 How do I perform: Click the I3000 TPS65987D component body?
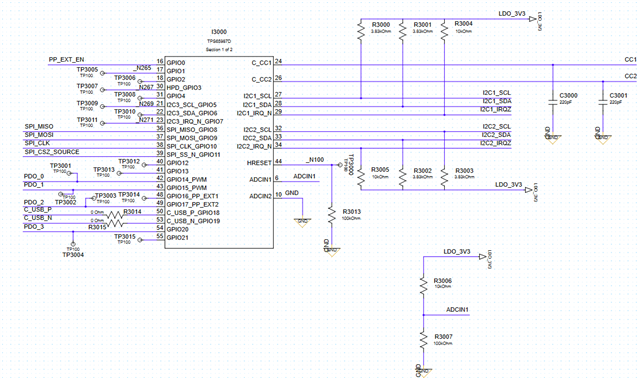[x=219, y=152]
